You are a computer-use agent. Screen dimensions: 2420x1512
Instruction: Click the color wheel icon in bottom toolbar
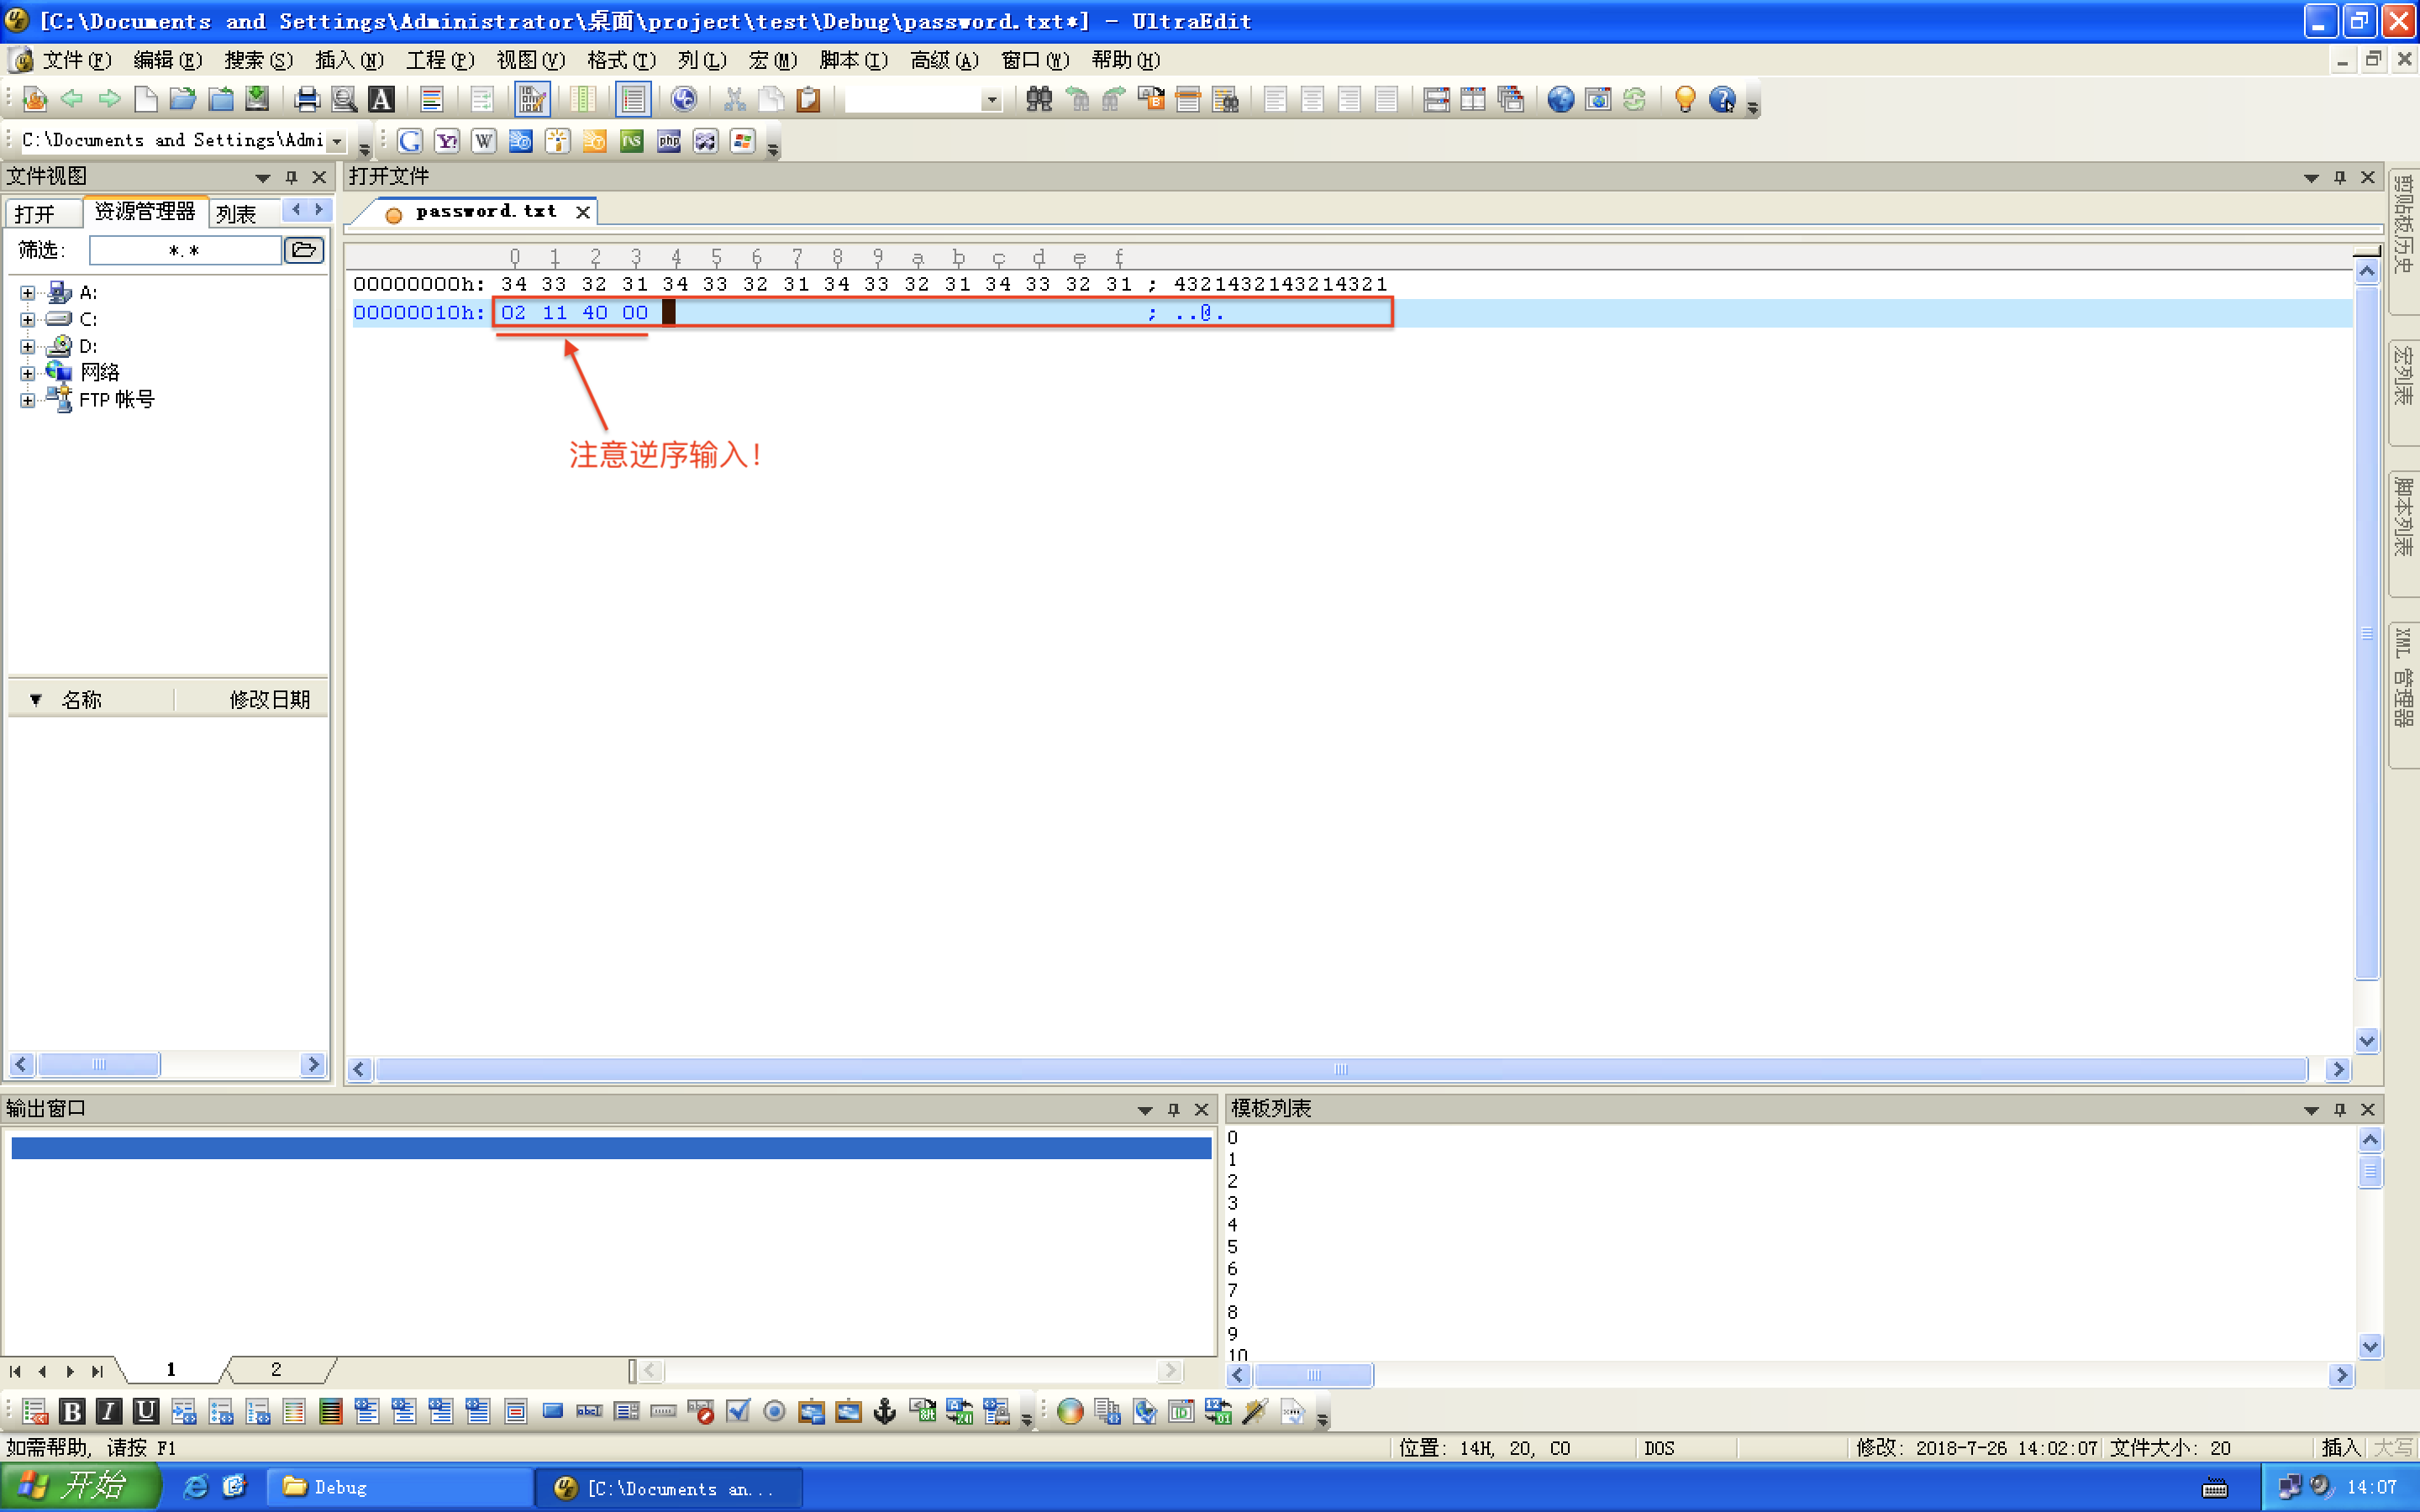[1070, 1411]
